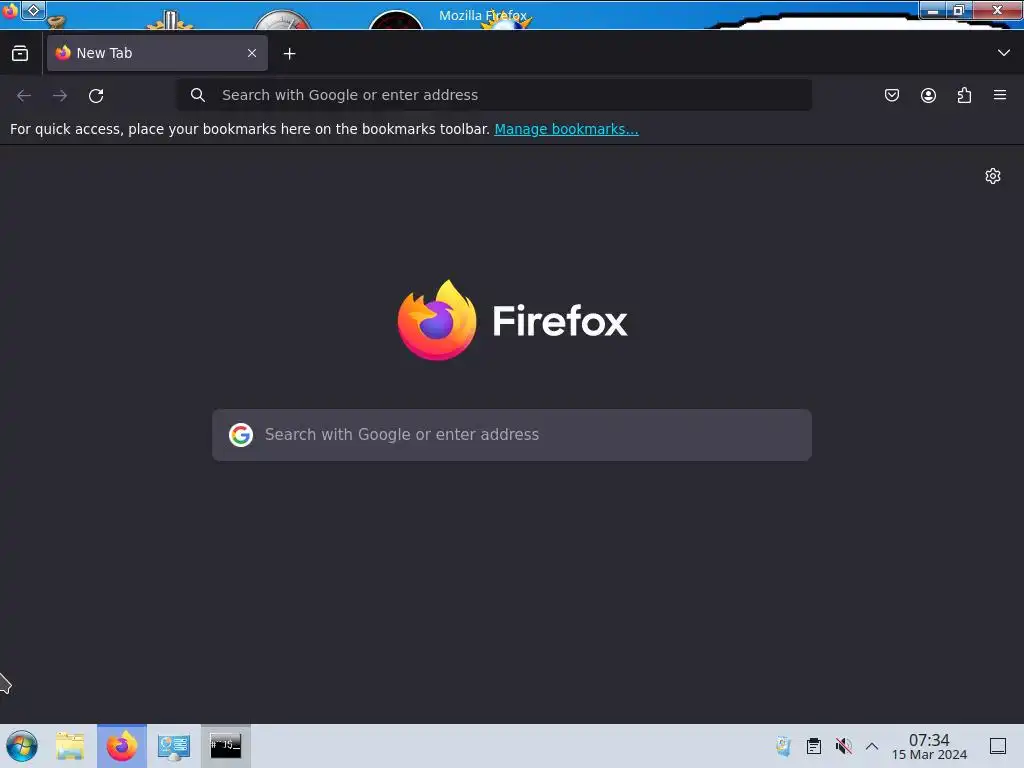Follow the Manage bookmarks link
This screenshot has height=768, width=1024.
click(x=566, y=129)
